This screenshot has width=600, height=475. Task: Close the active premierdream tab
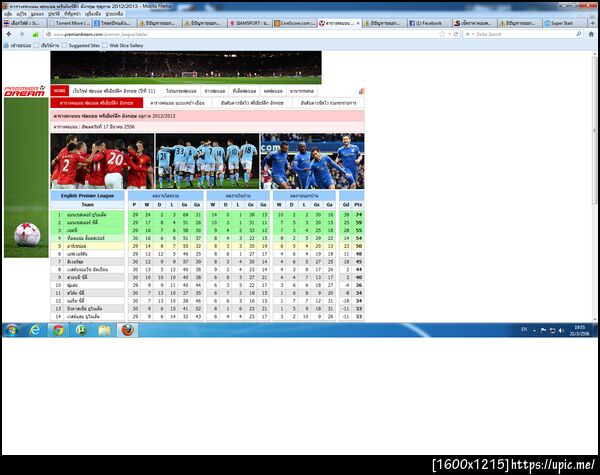[x=358, y=23]
